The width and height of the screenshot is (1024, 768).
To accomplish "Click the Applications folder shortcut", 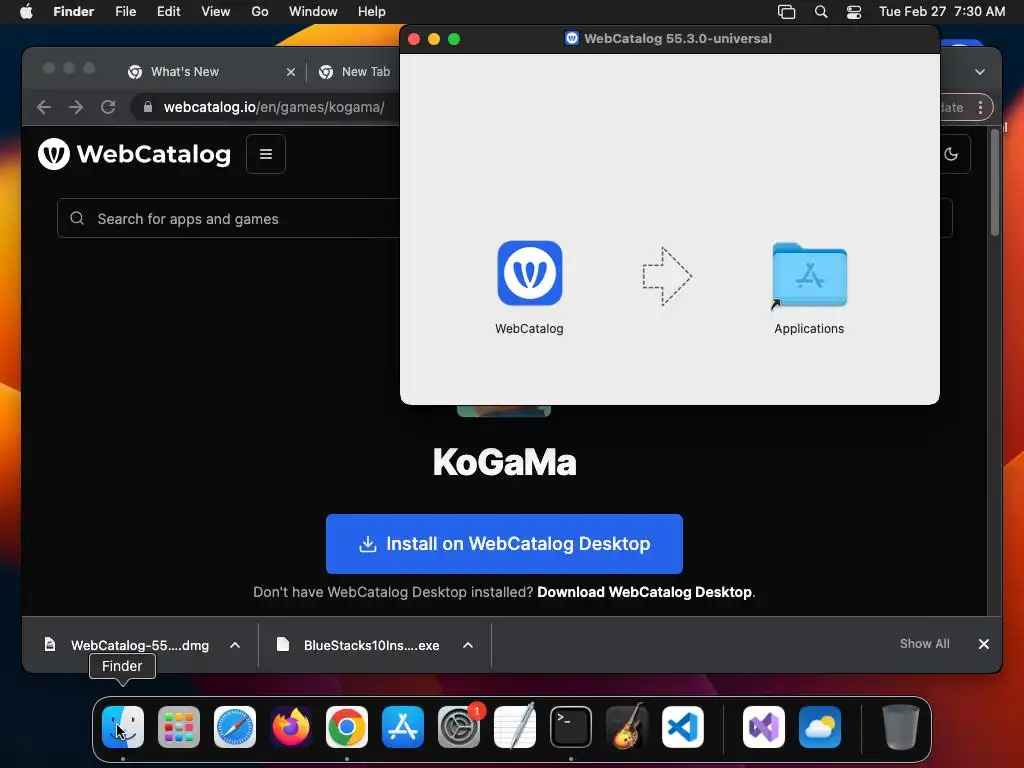I will [x=809, y=275].
